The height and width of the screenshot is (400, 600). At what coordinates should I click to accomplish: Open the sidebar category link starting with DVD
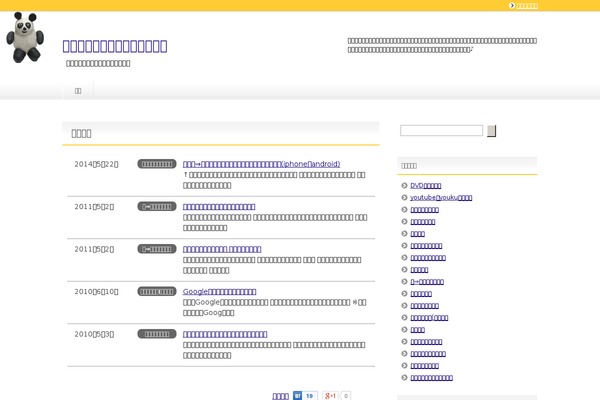[426, 185]
